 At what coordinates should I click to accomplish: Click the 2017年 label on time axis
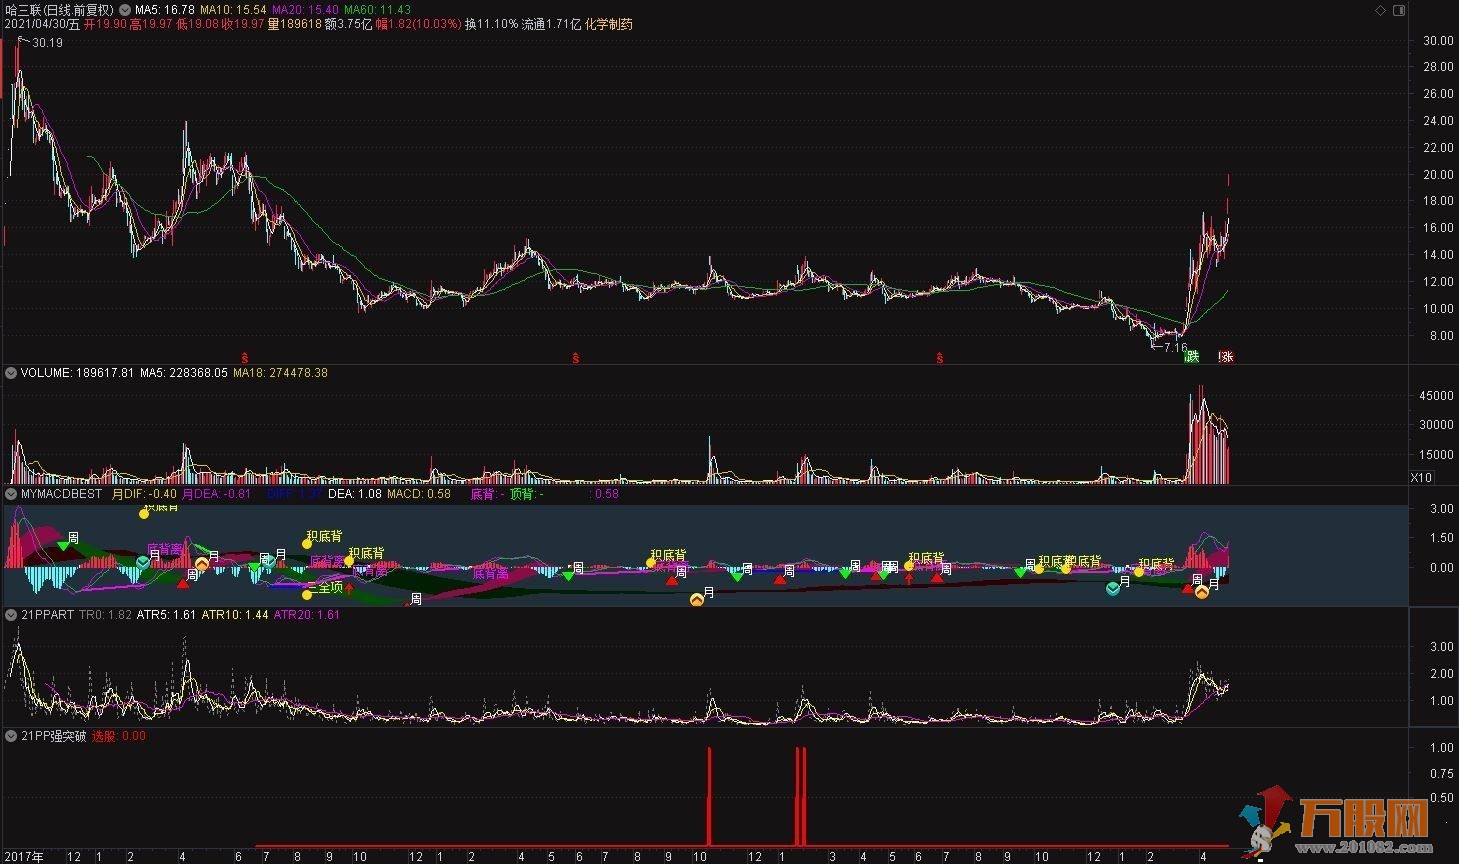(x=24, y=856)
